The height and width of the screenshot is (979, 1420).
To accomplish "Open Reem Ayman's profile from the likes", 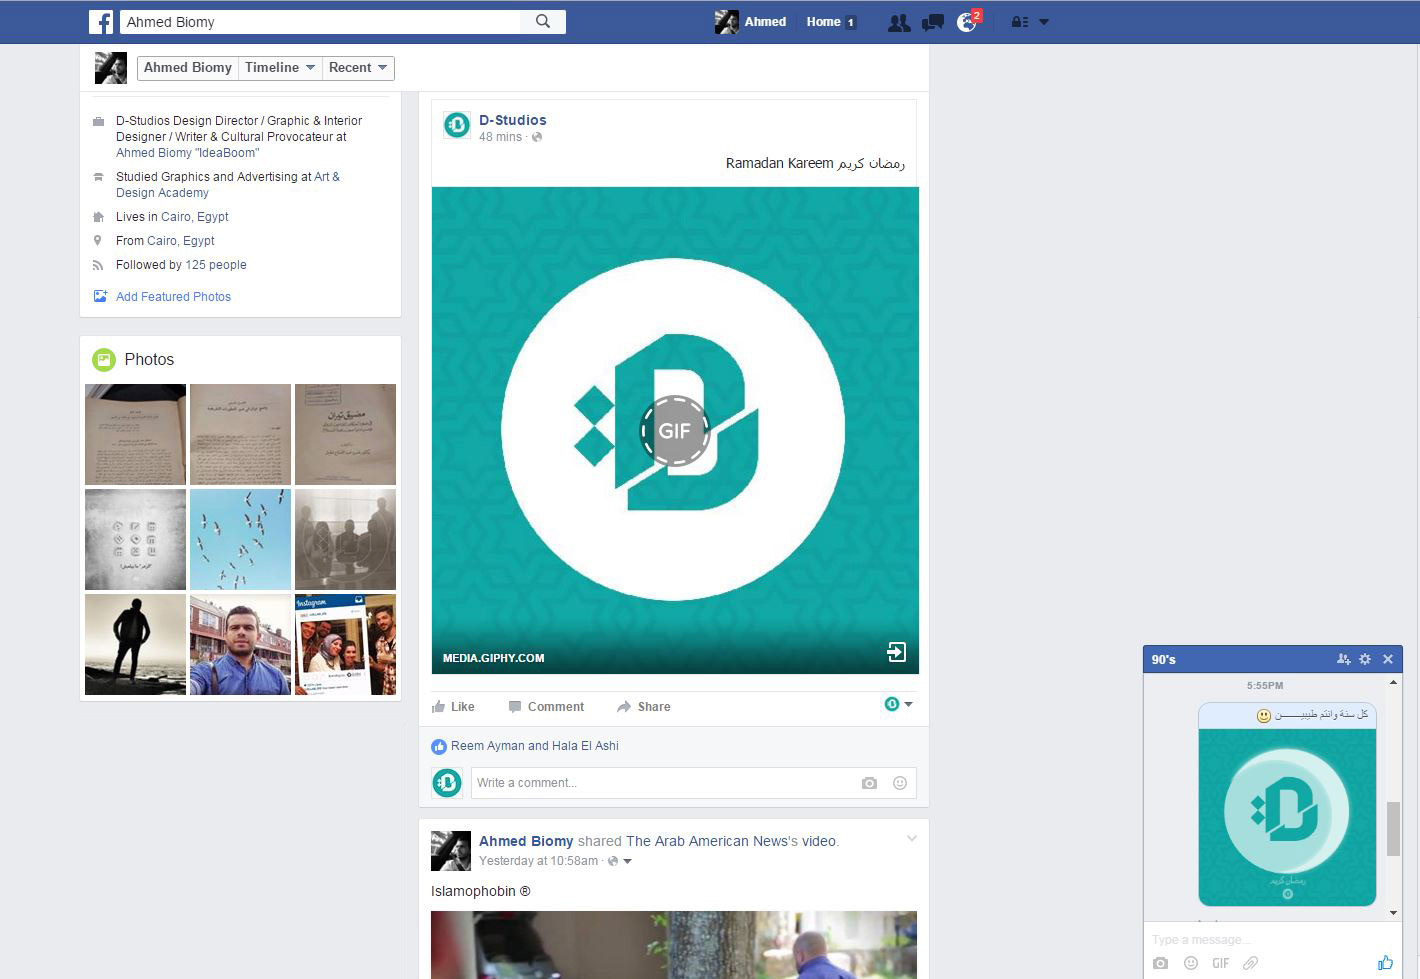I will pyautogui.click(x=487, y=746).
